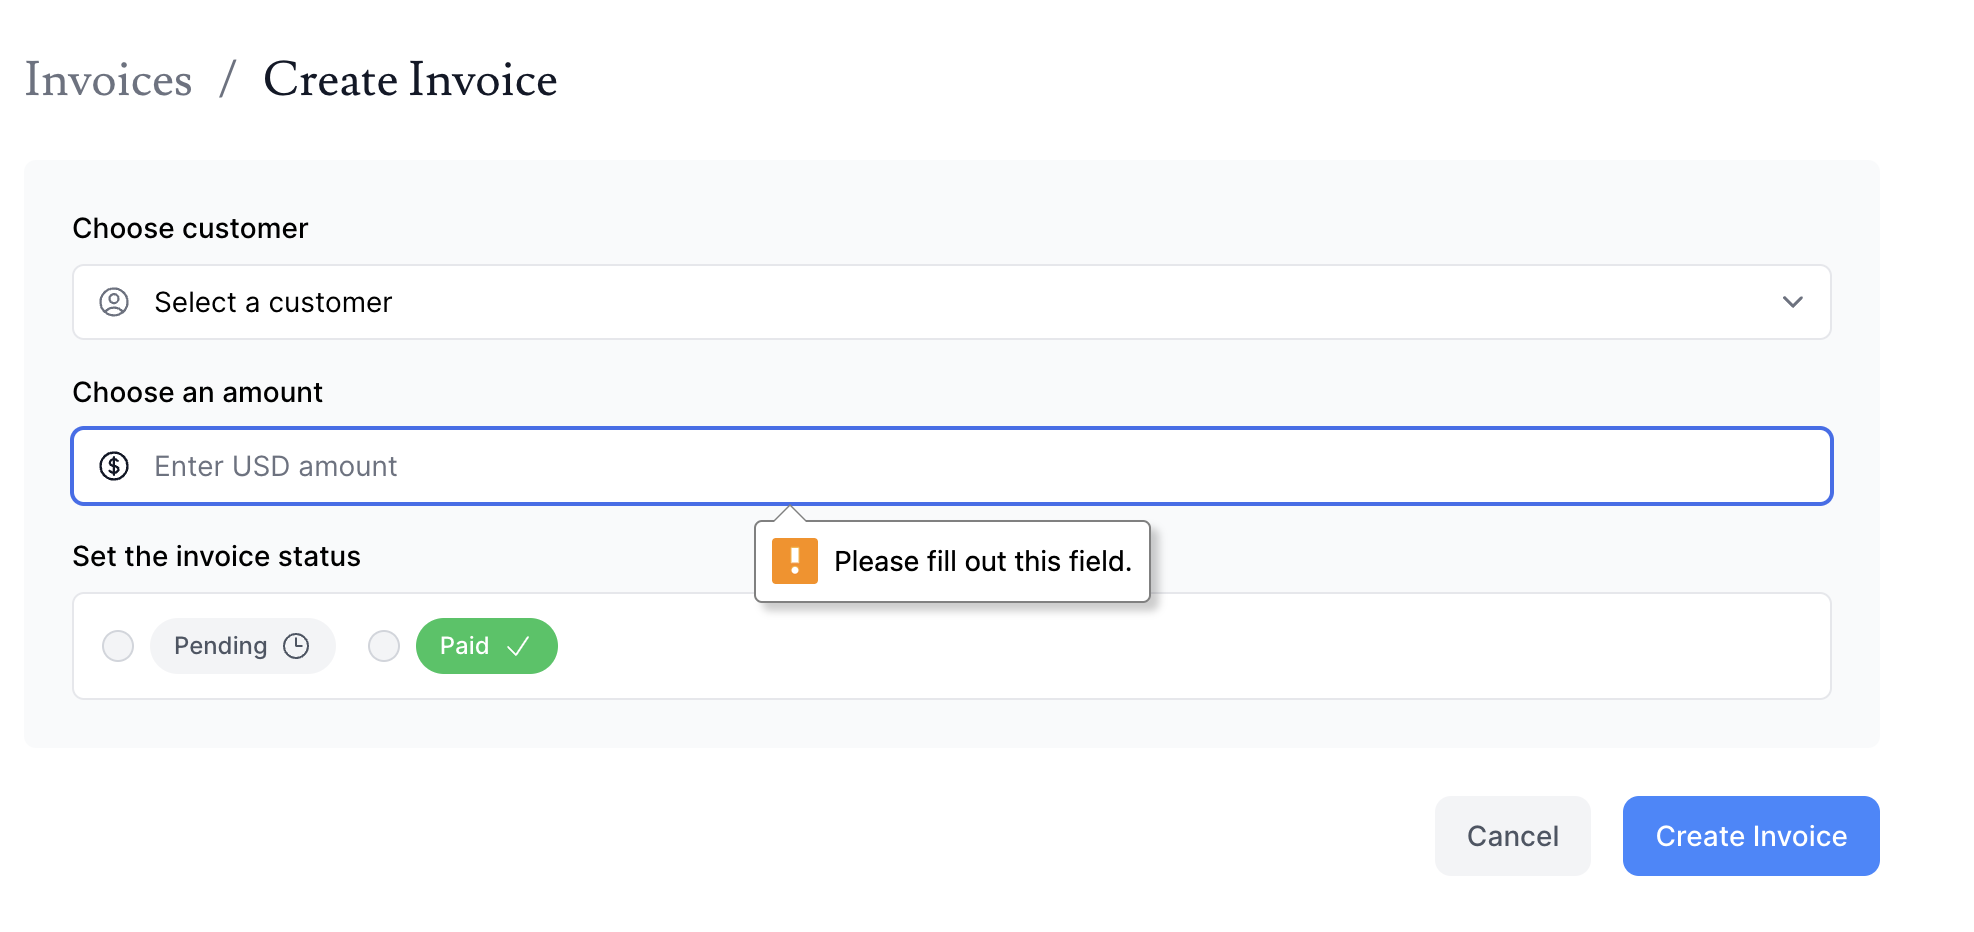This screenshot has width=1974, height=932.
Task: Choose the green Paid status badge
Action: pyautogui.click(x=486, y=646)
